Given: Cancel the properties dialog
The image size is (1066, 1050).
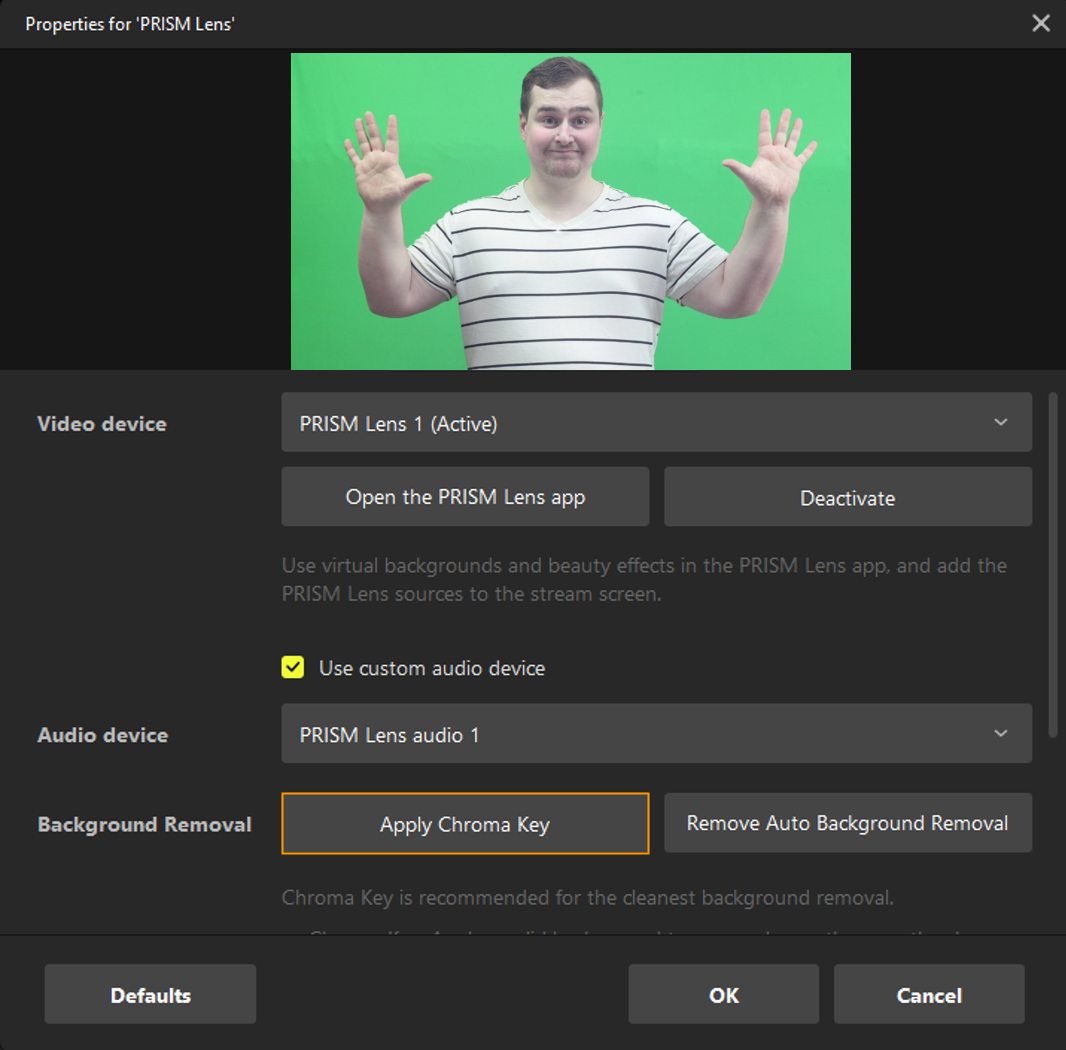Looking at the screenshot, I should [x=929, y=994].
